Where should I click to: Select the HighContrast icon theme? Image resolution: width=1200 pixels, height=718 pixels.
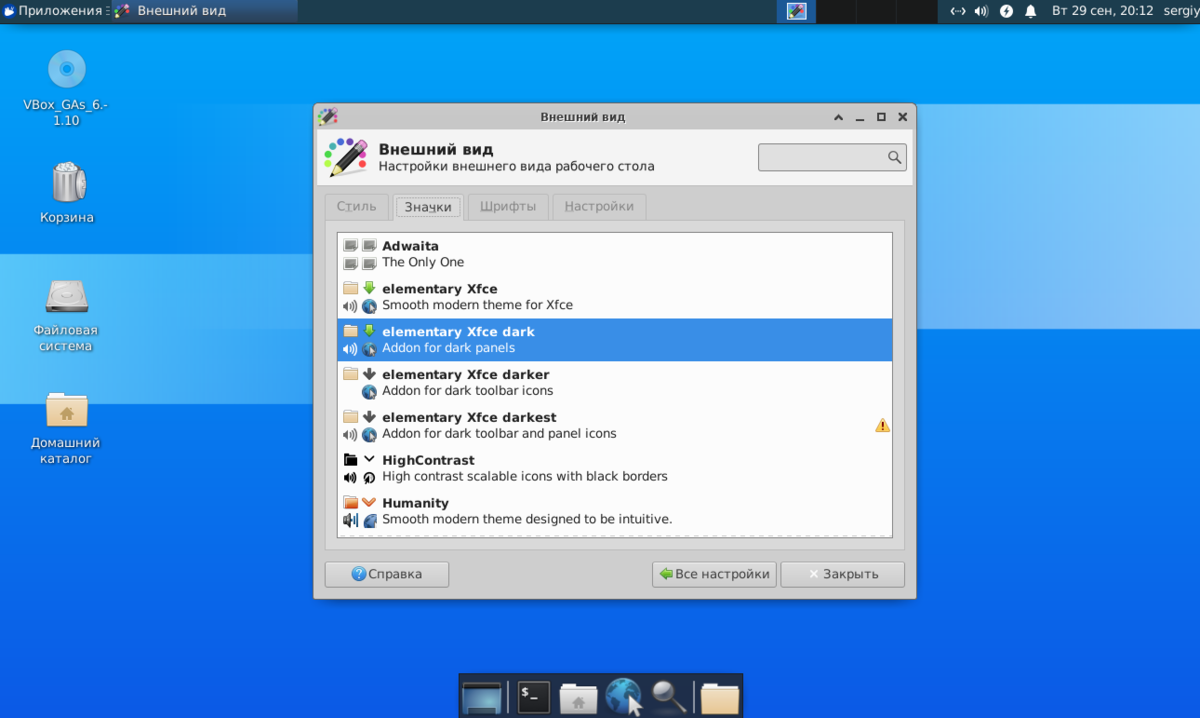(x=615, y=469)
